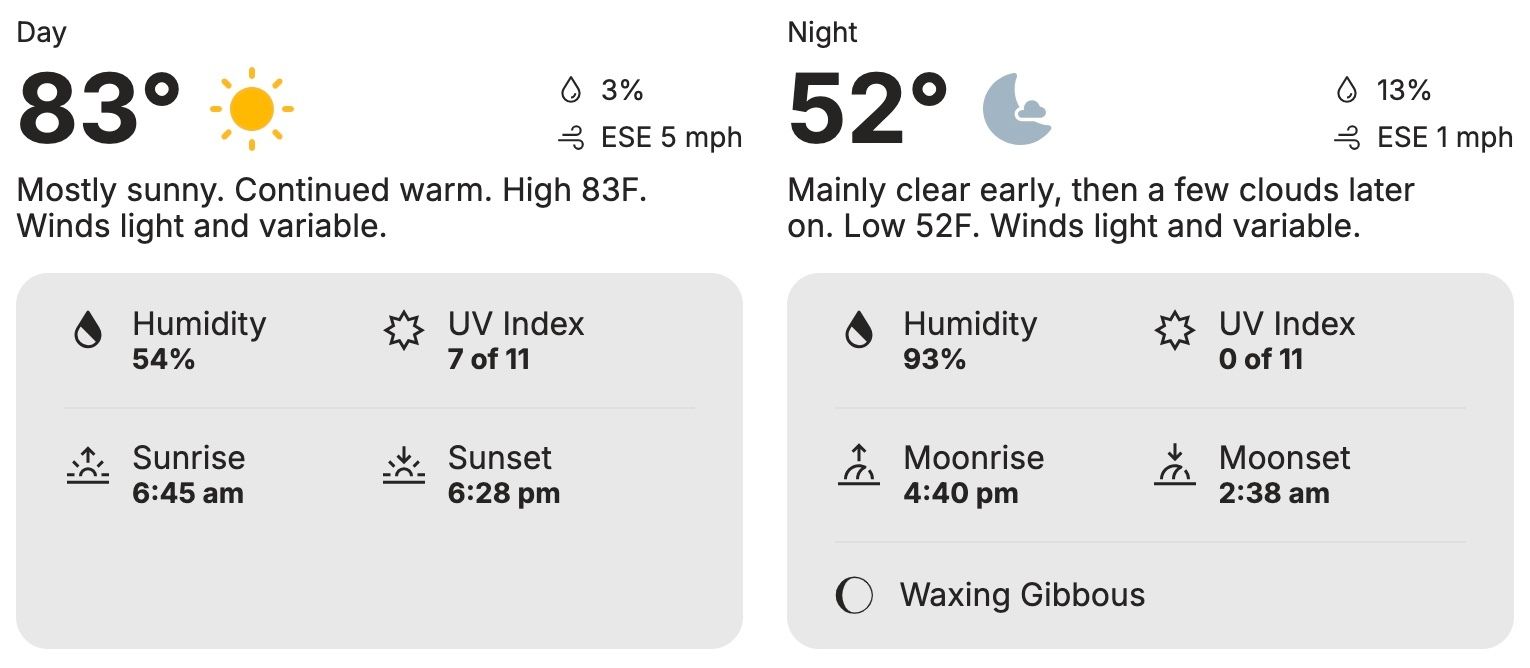This screenshot has height=668, width=1530.
Task: Click the daytime wind icon beside ESE 5 mph
Action: (x=572, y=137)
